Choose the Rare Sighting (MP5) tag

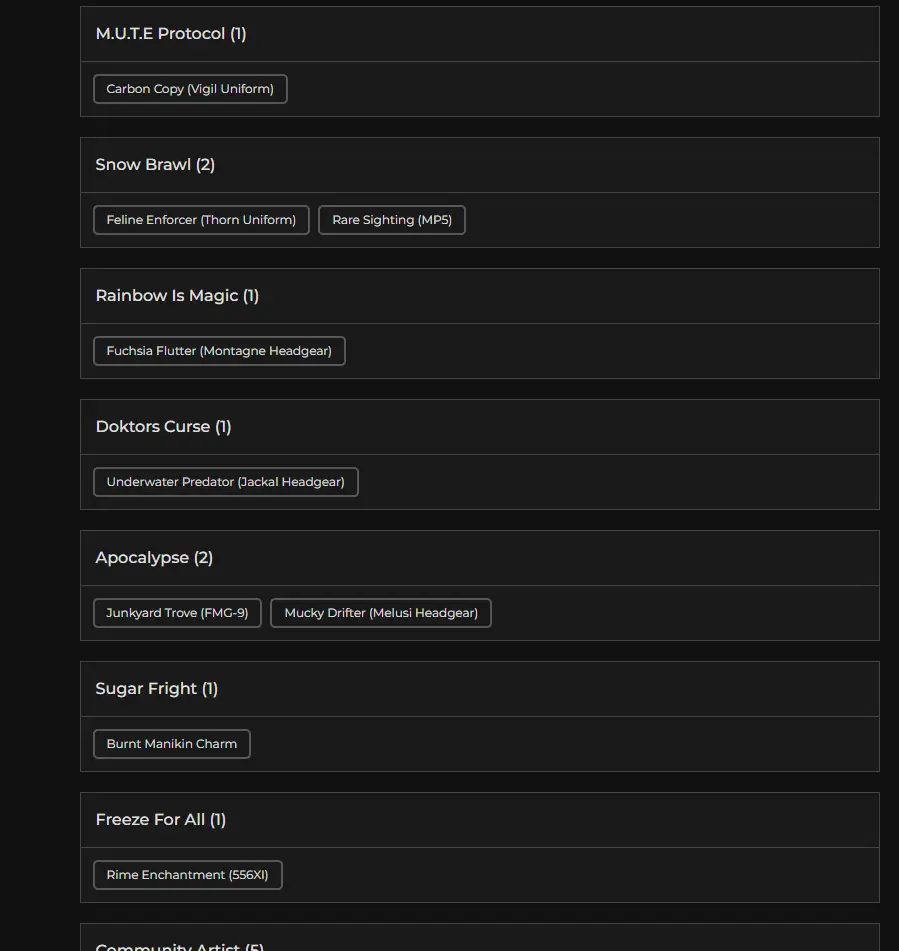pyautogui.click(x=392, y=220)
